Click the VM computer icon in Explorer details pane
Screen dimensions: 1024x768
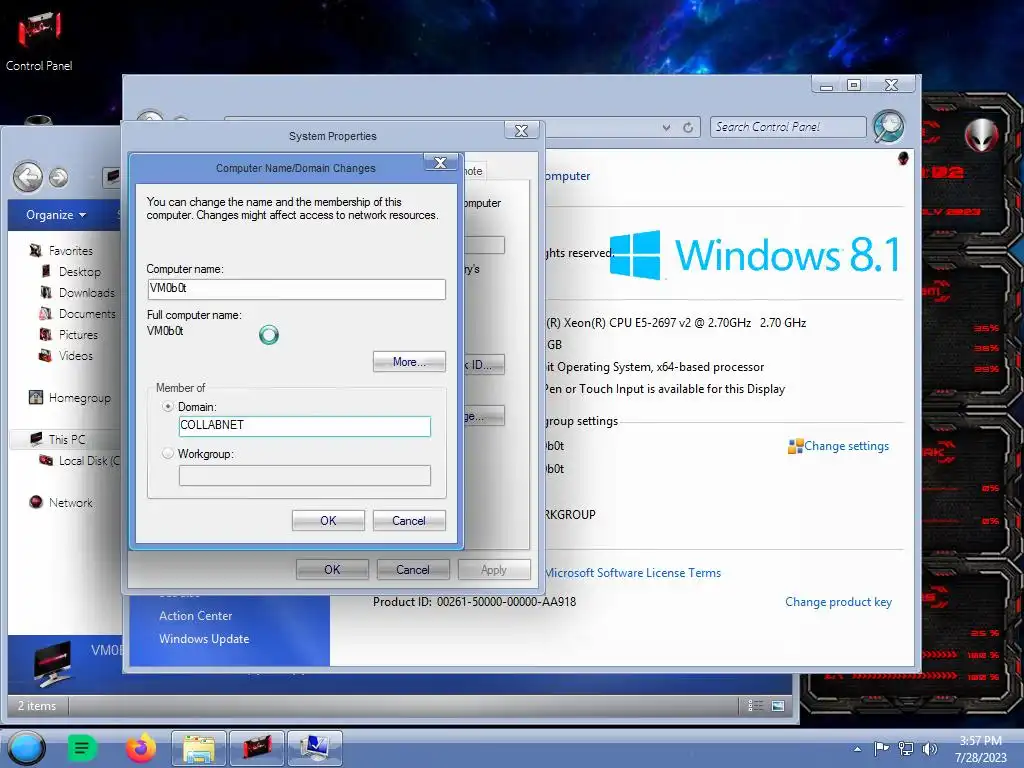tap(52, 664)
